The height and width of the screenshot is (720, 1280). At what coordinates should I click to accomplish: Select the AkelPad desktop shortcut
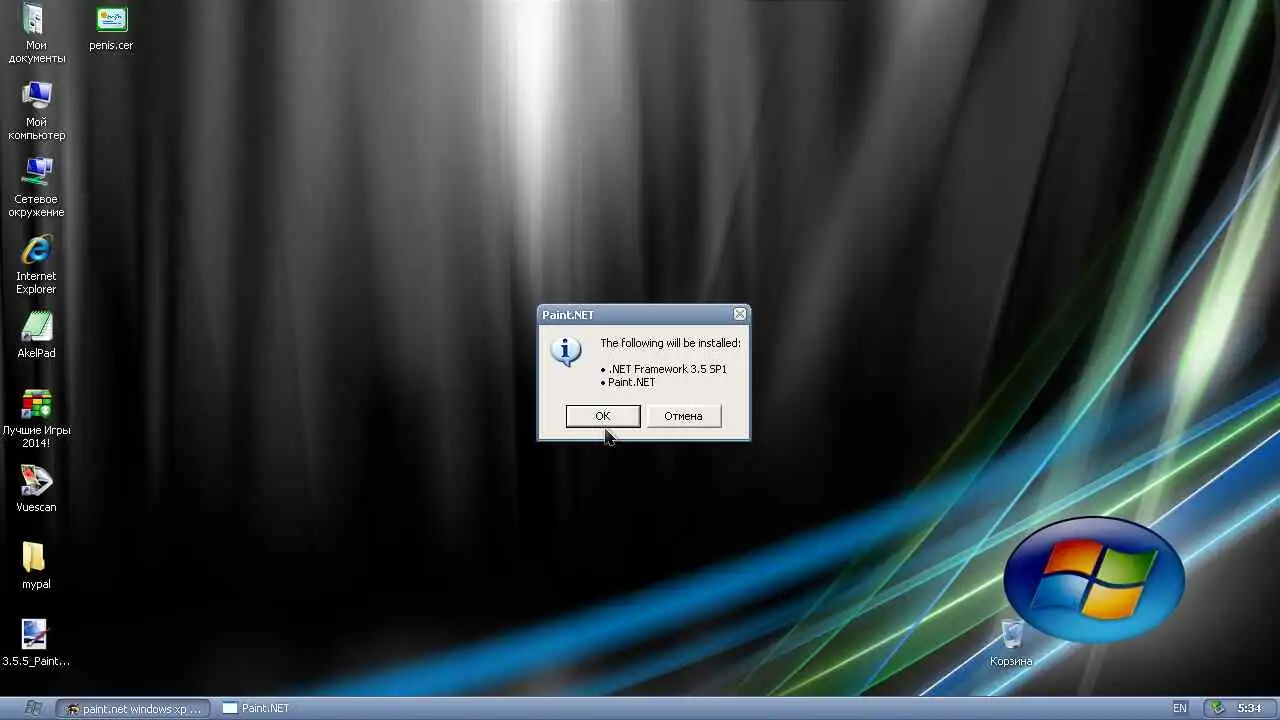point(36,335)
